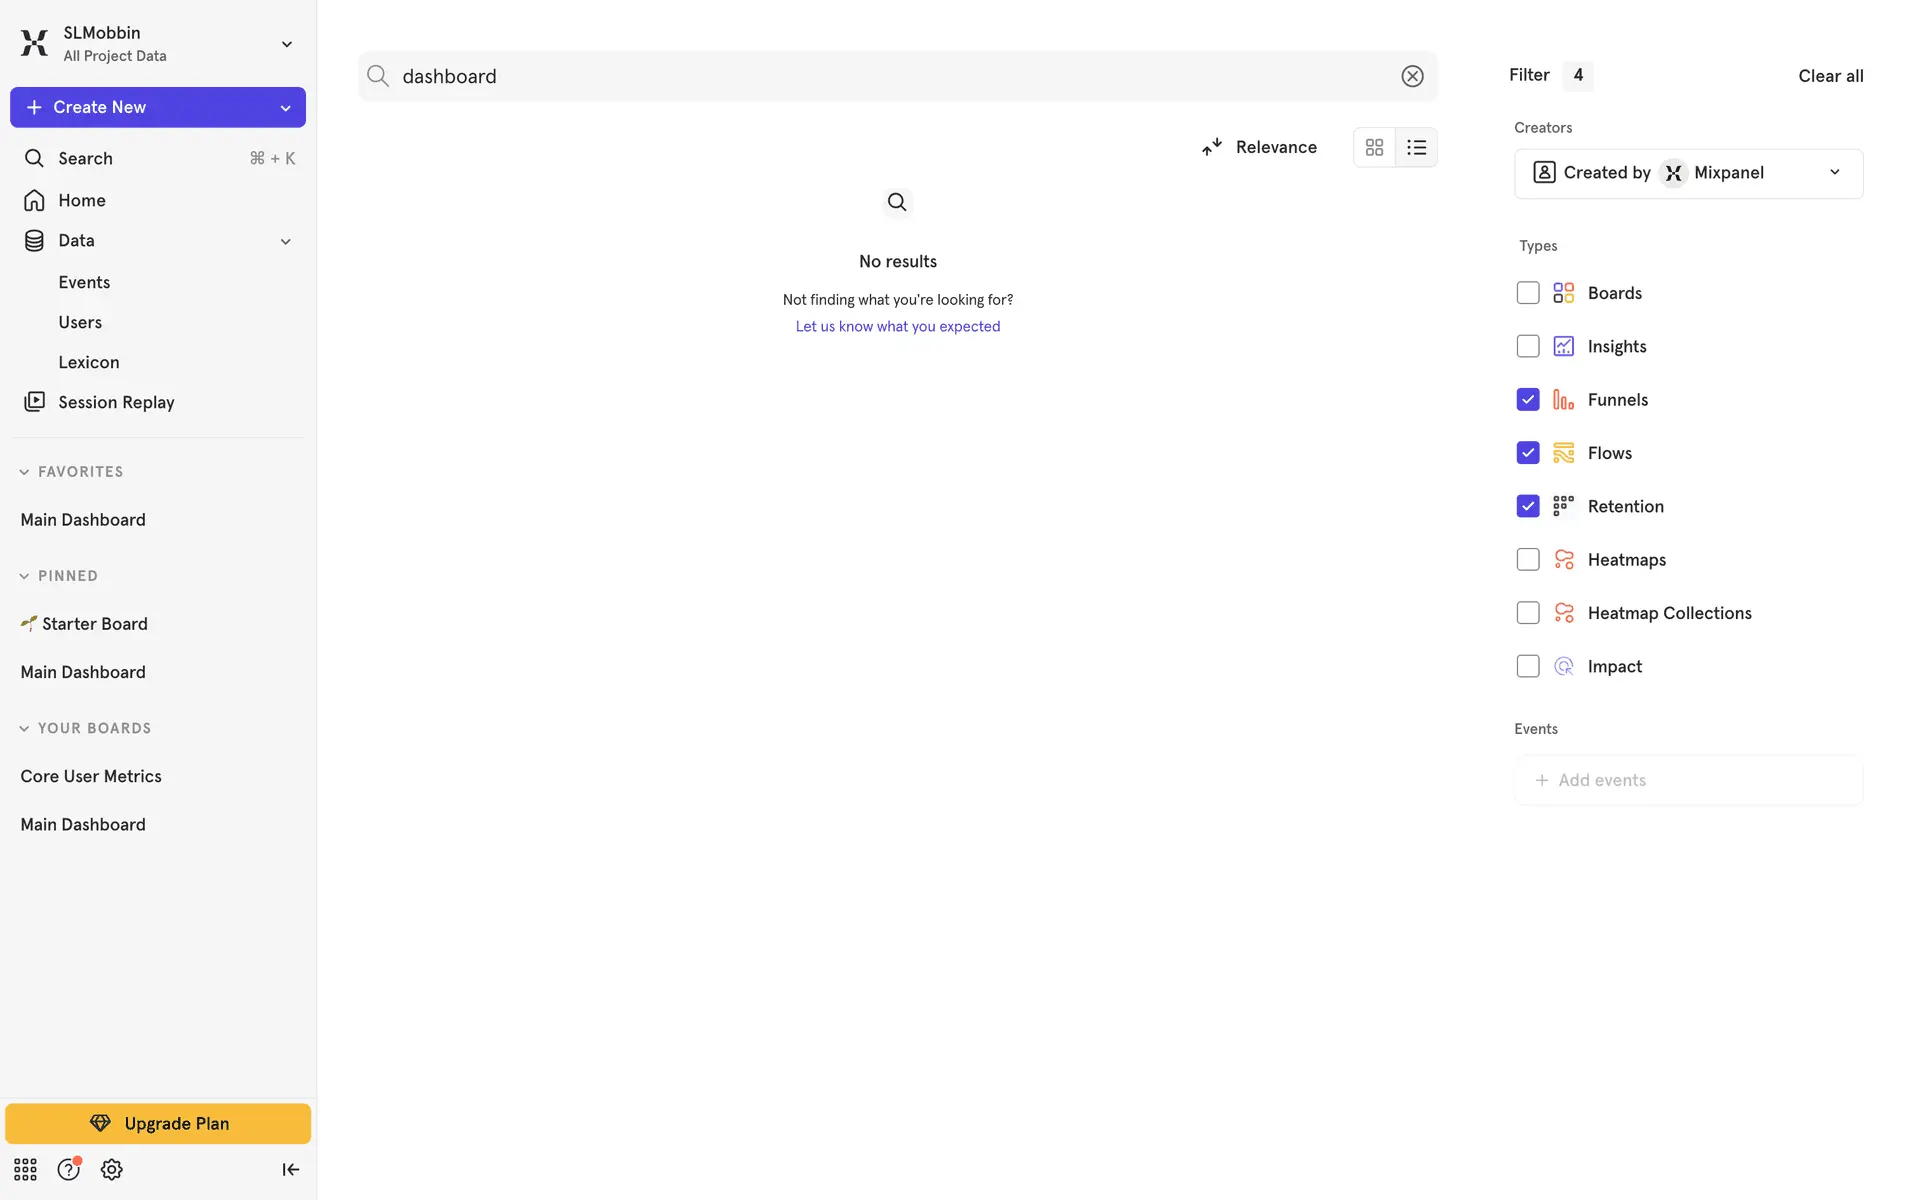
Task: Open the Relevance sort control
Action: [x=1260, y=147]
